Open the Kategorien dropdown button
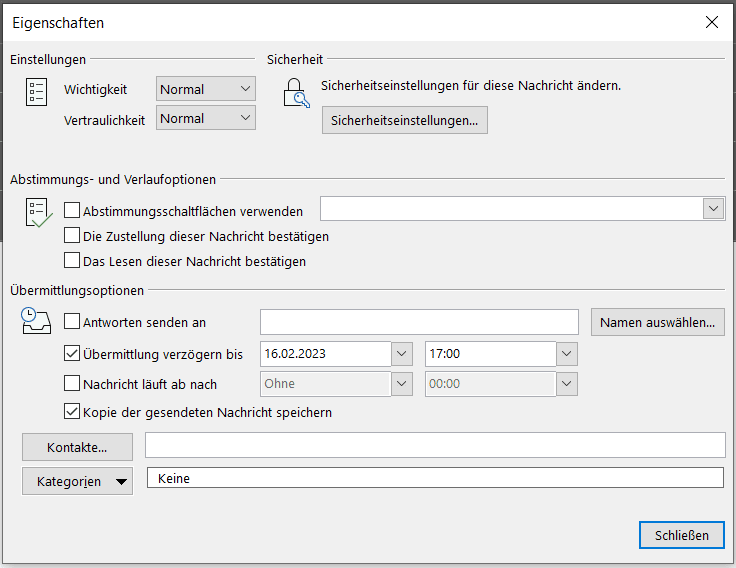736x568 pixels. pos(79,481)
